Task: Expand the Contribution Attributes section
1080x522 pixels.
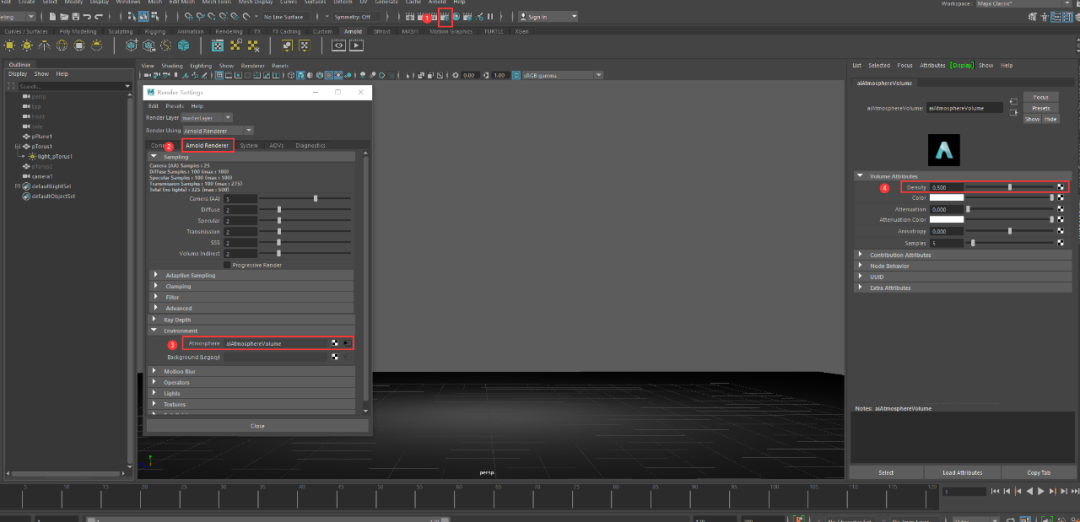Action: click(x=963, y=255)
